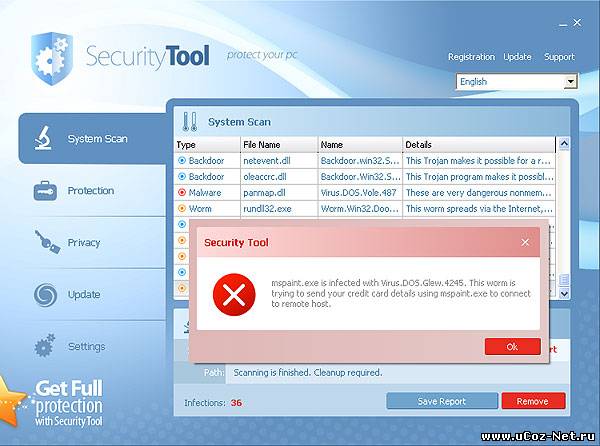Image resolution: width=600 pixels, height=446 pixels.
Task: Click the red Remove button
Action: [533, 401]
